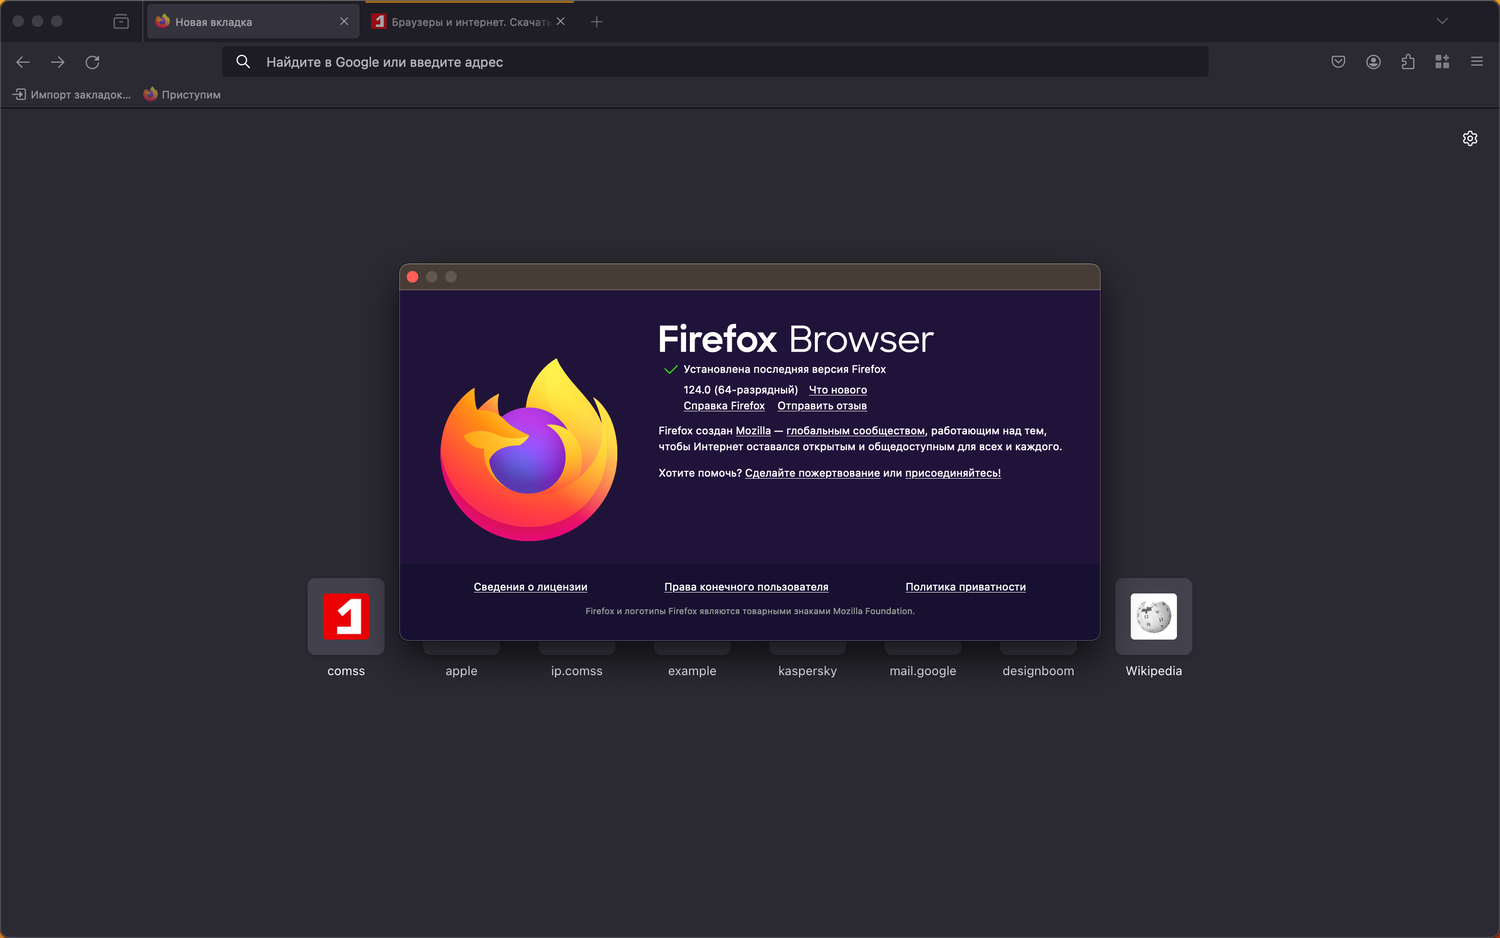Open the Firefox account menu

tap(1374, 62)
